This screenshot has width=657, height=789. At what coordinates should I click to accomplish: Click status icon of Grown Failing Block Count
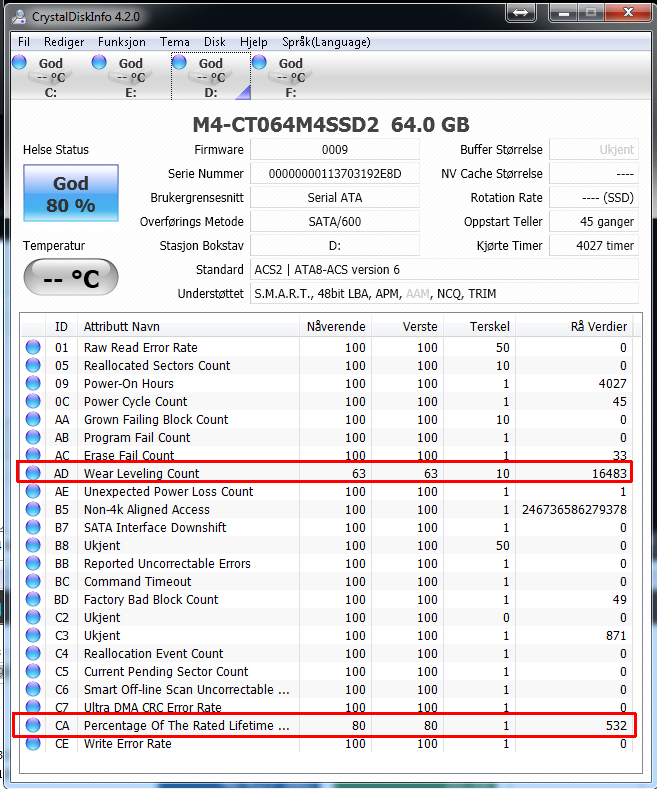coord(33,419)
